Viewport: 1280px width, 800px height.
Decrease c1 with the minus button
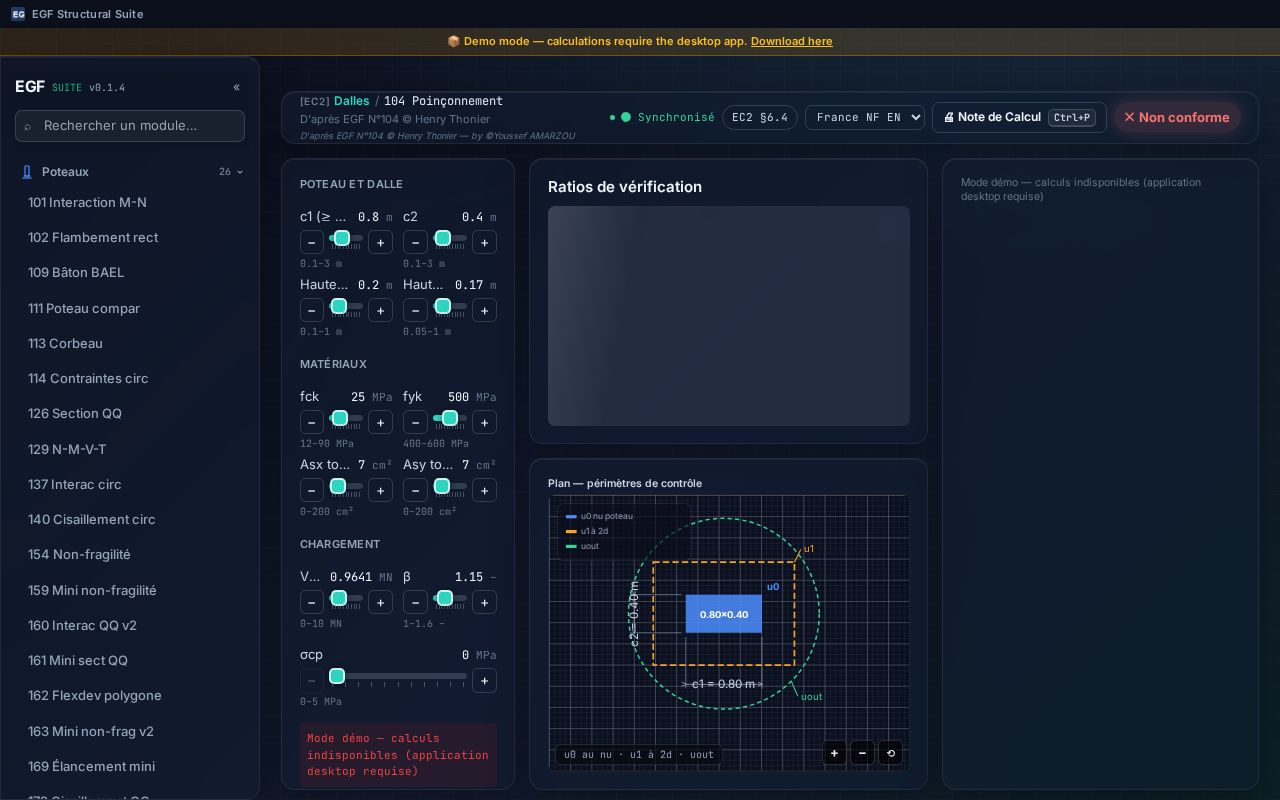(312, 242)
